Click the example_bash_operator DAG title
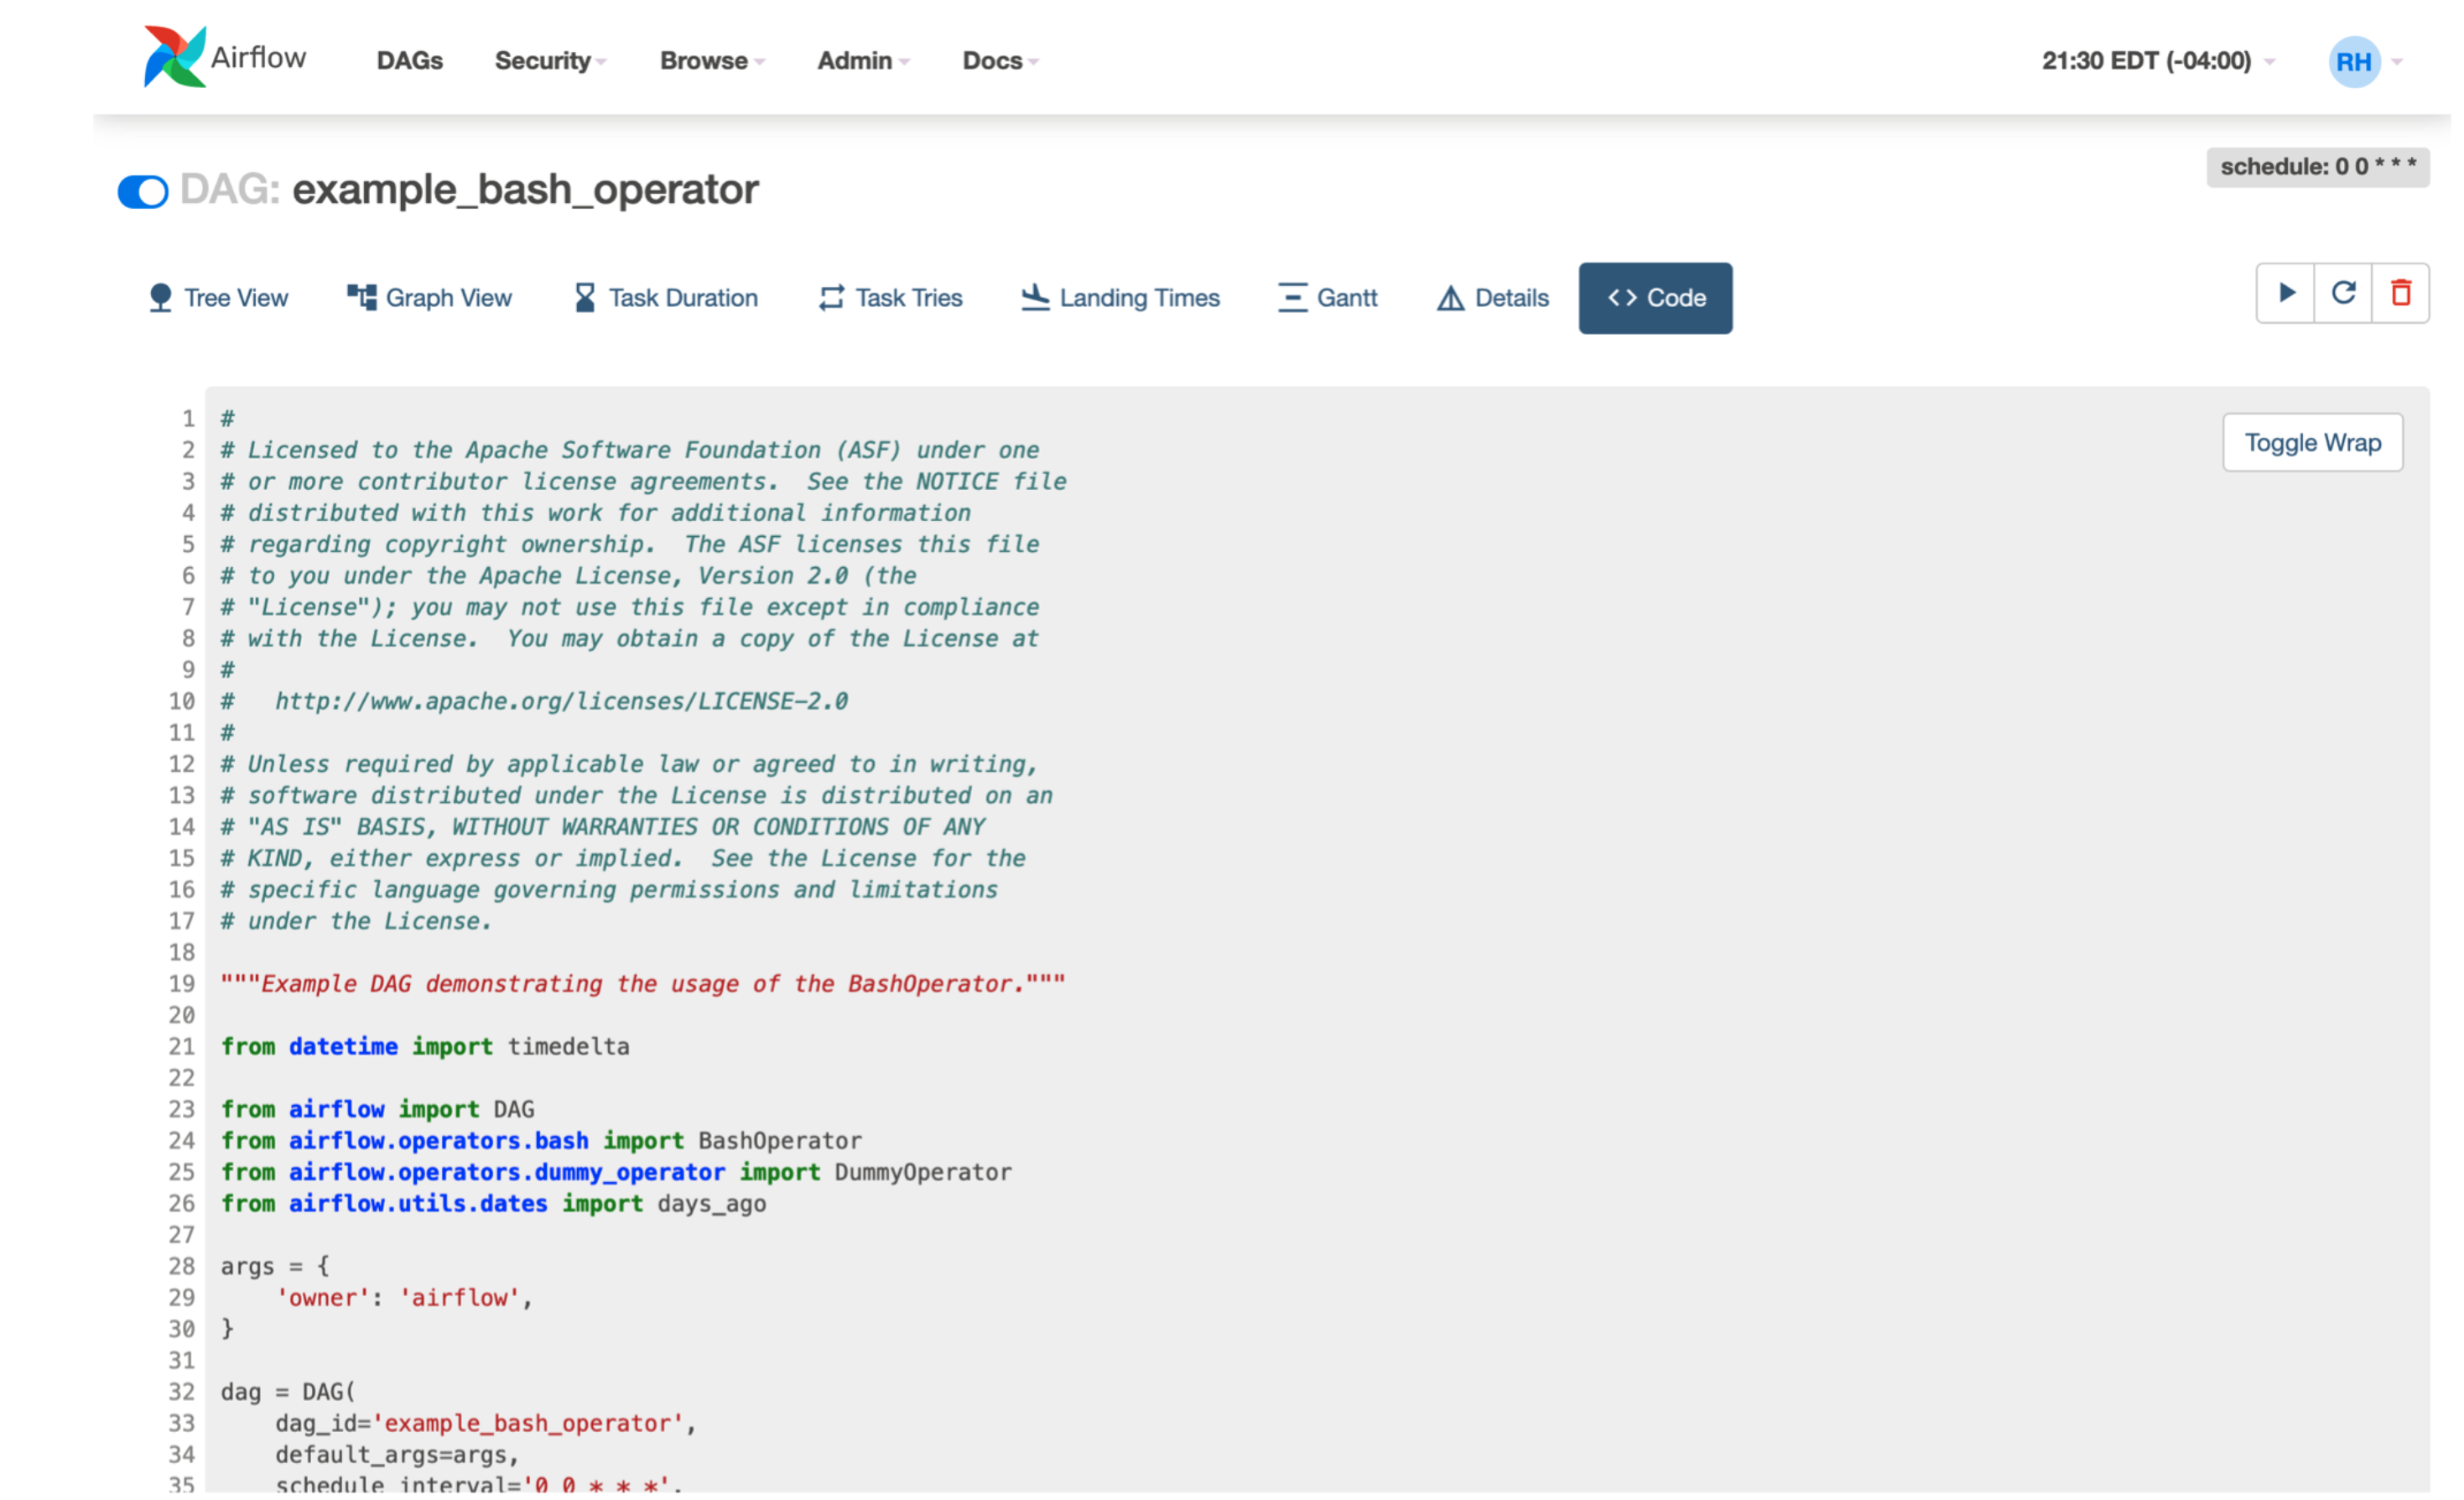This screenshot has width=2464, height=1500. (525, 189)
